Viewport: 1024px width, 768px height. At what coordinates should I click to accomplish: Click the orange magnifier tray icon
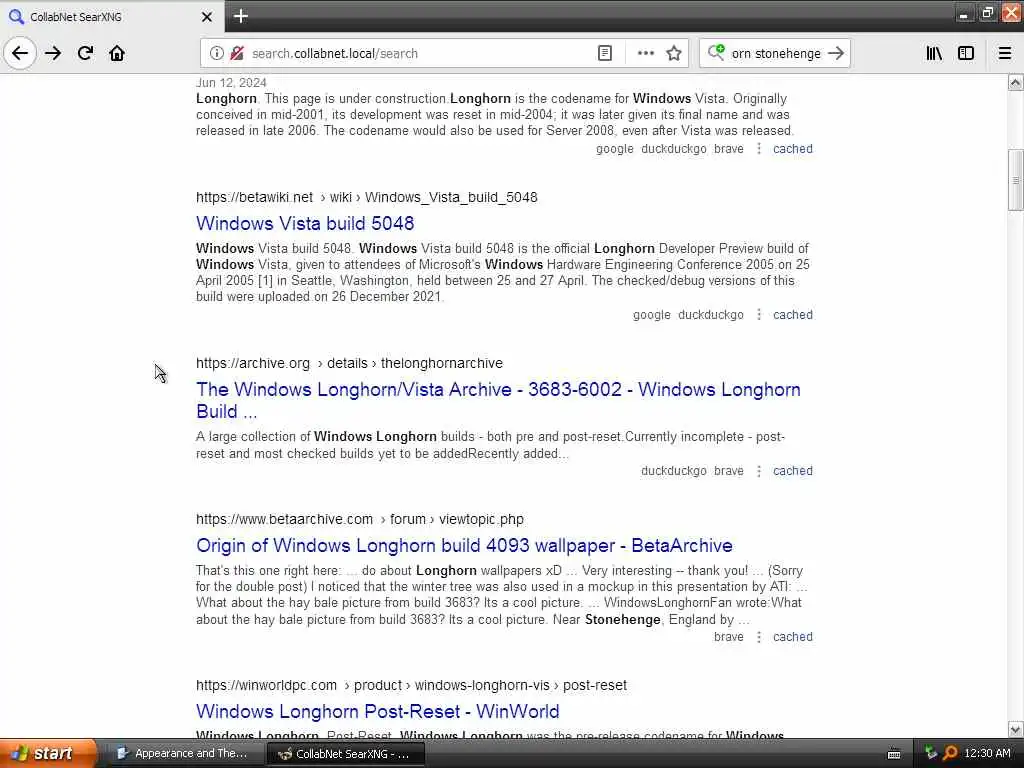[x=950, y=753]
